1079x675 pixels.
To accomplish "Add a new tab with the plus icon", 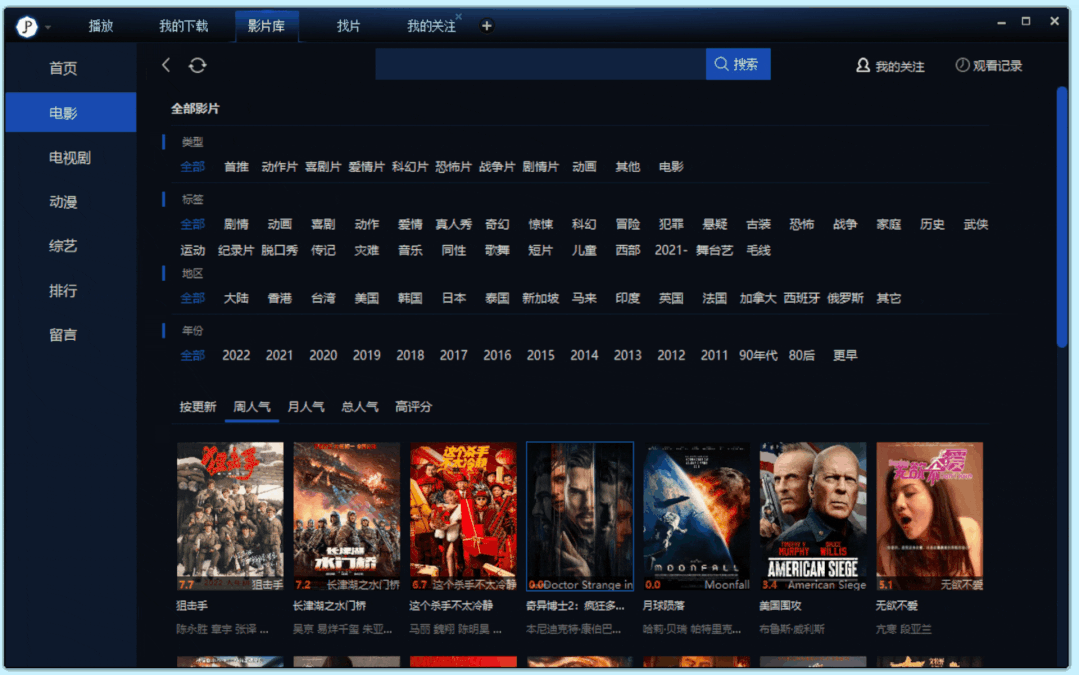I will click(x=487, y=26).
